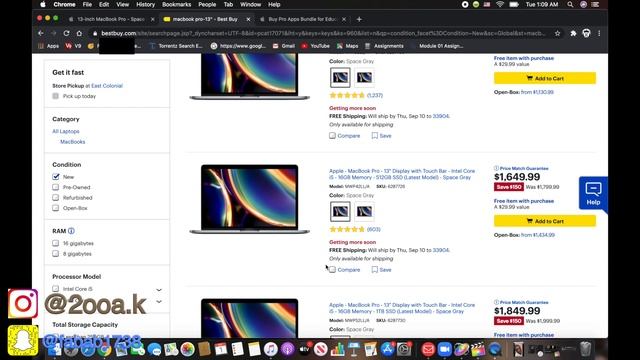Open the YouTube bookmark

(316, 46)
